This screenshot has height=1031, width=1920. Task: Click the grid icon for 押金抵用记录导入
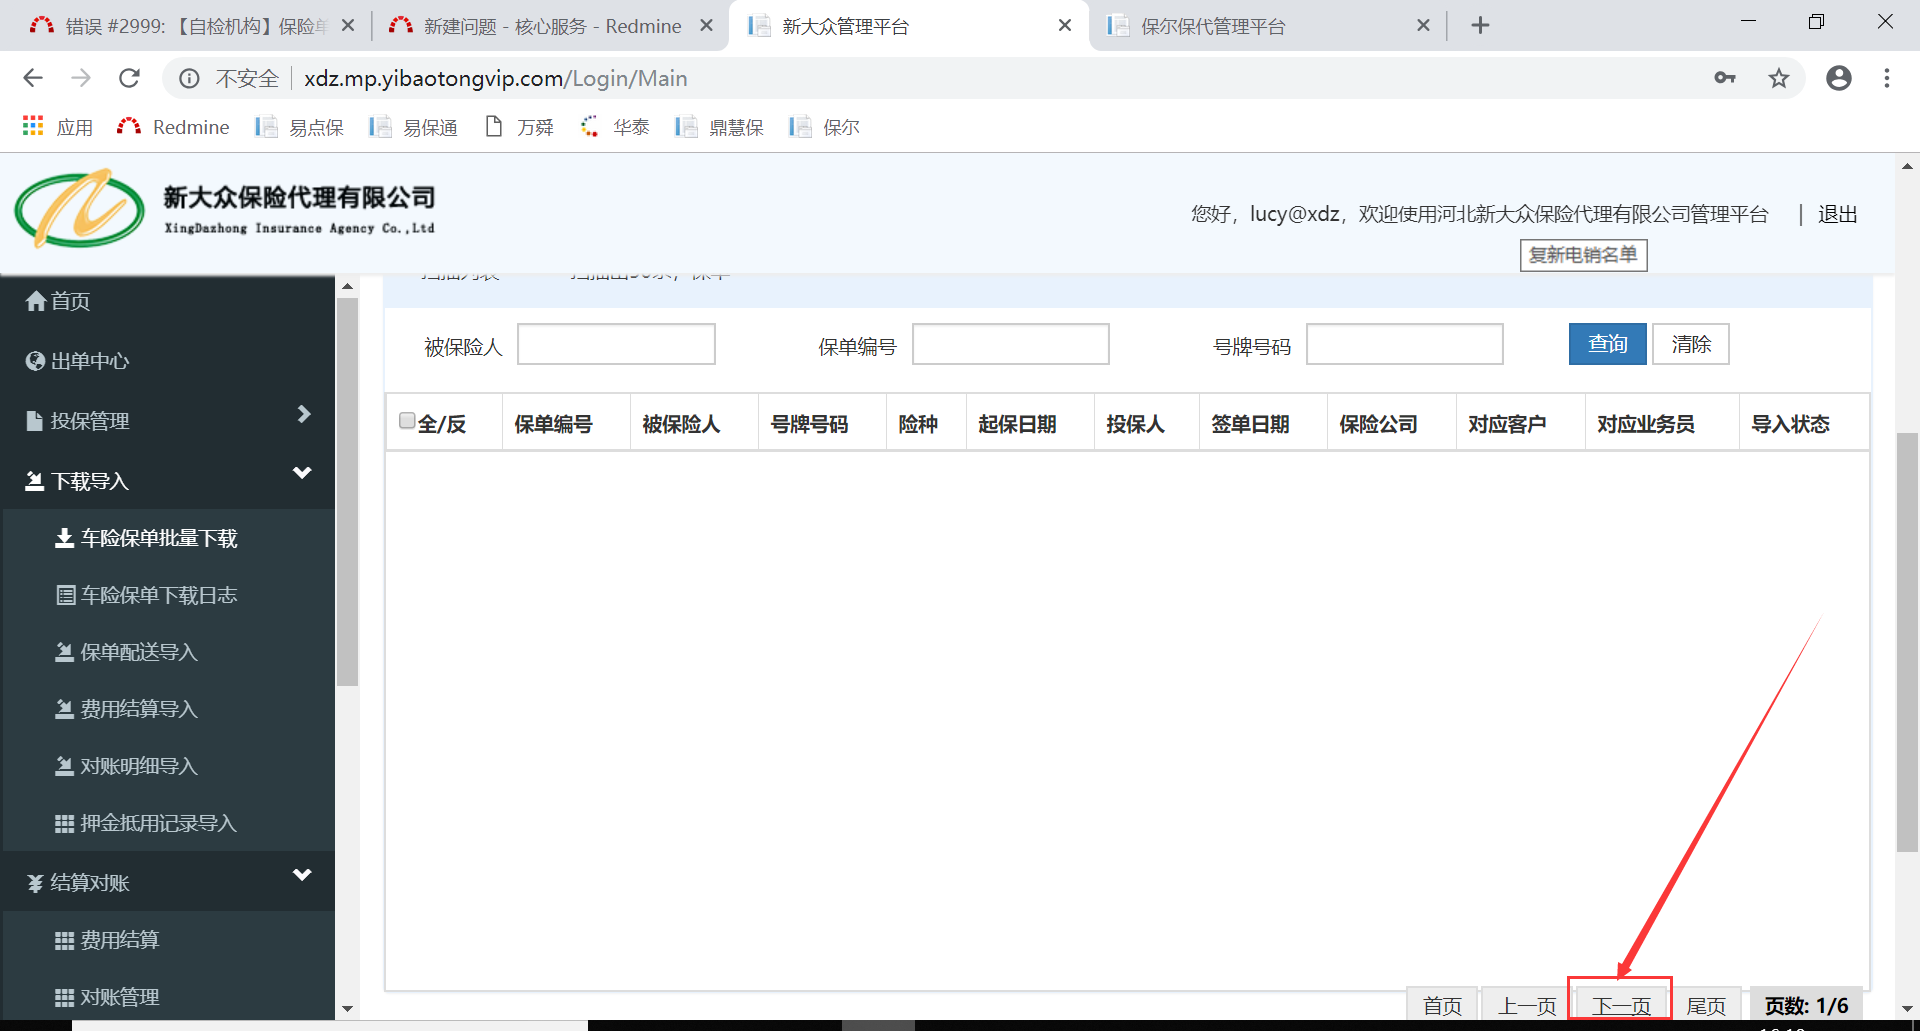(65, 824)
